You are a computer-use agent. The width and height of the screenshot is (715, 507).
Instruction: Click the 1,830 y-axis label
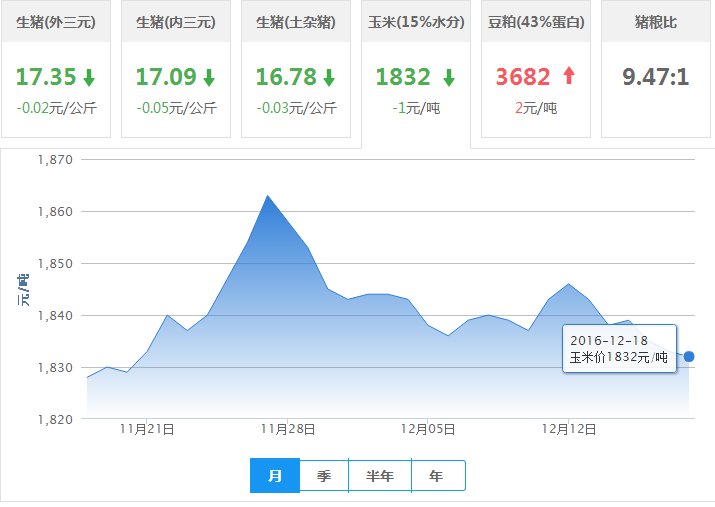[55, 367]
